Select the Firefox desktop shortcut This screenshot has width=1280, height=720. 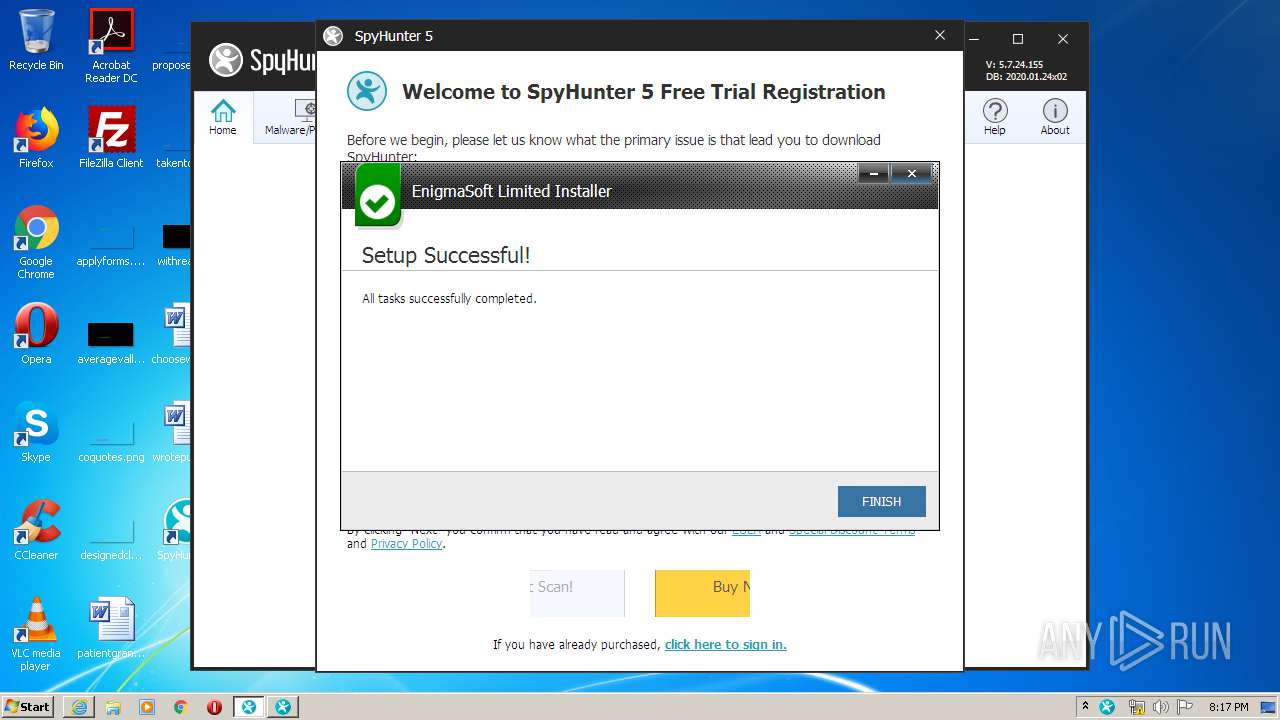pyautogui.click(x=36, y=137)
